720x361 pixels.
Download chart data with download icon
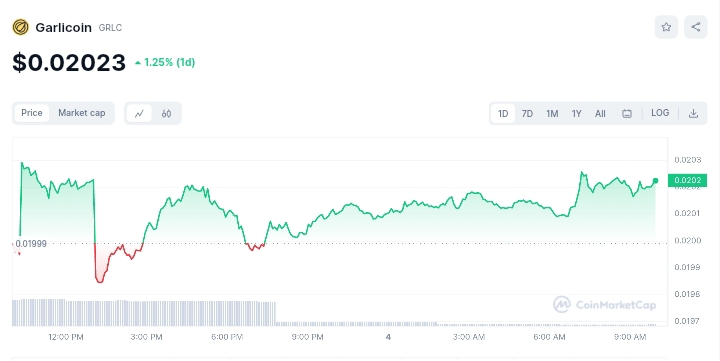coord(693,113)
